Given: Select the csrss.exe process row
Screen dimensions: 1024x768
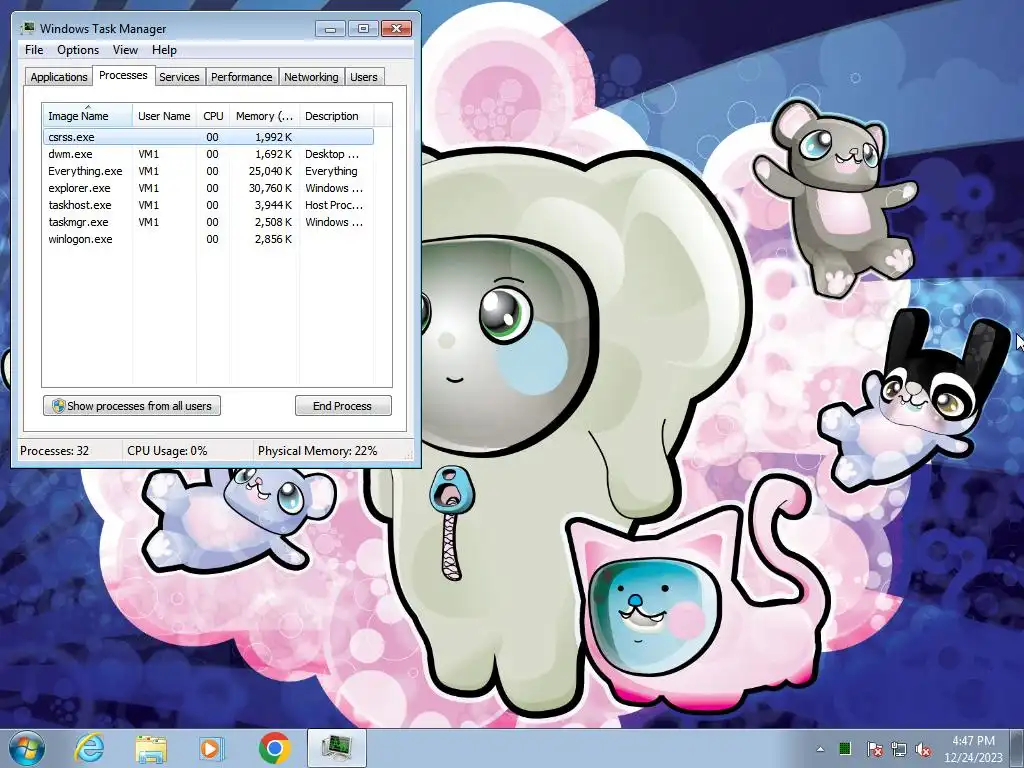Looking at the screenshot, I should pos(208,137).
